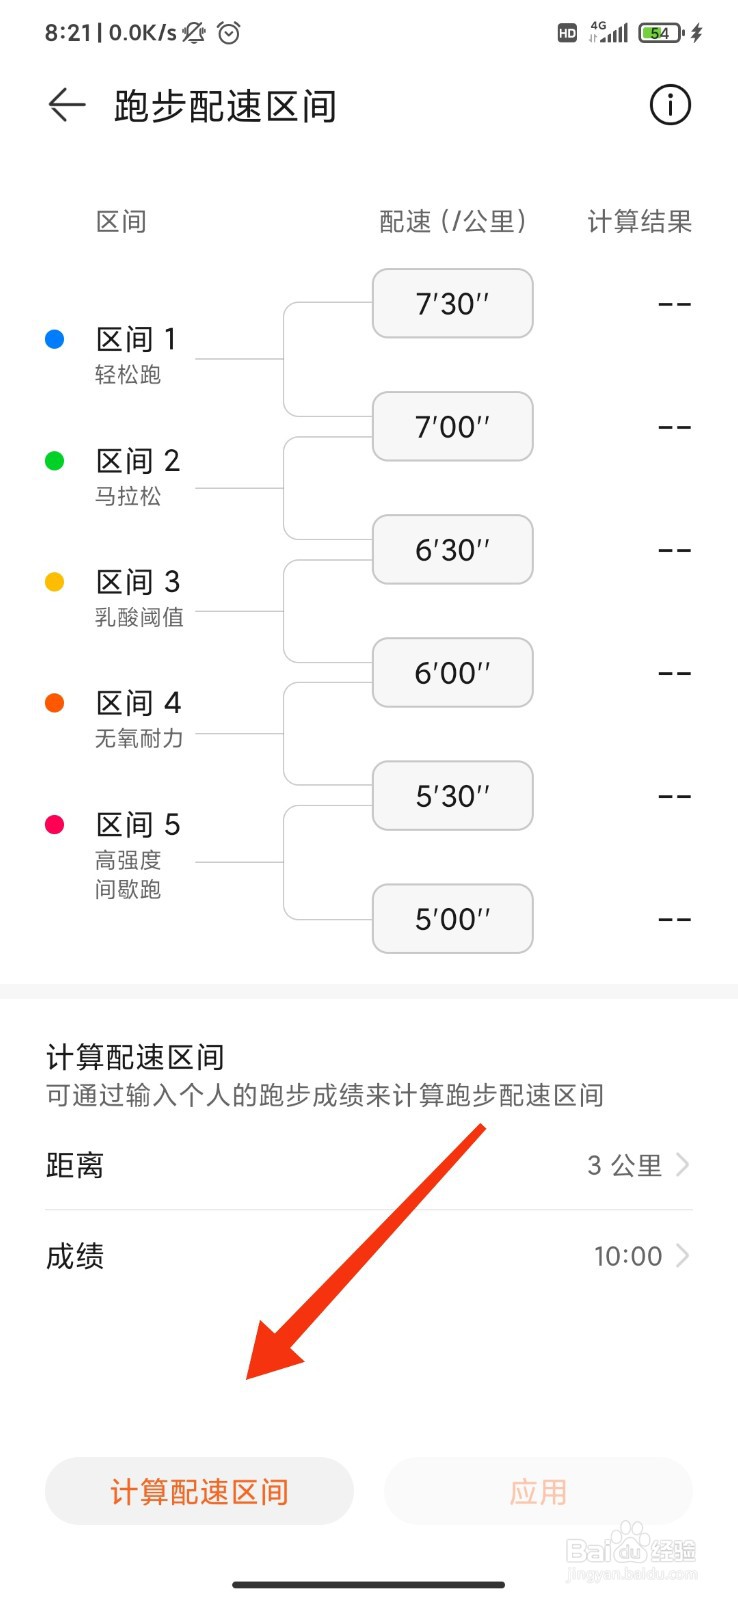
Task: Tap the alarm clock status icon
Action: point(229,33)
